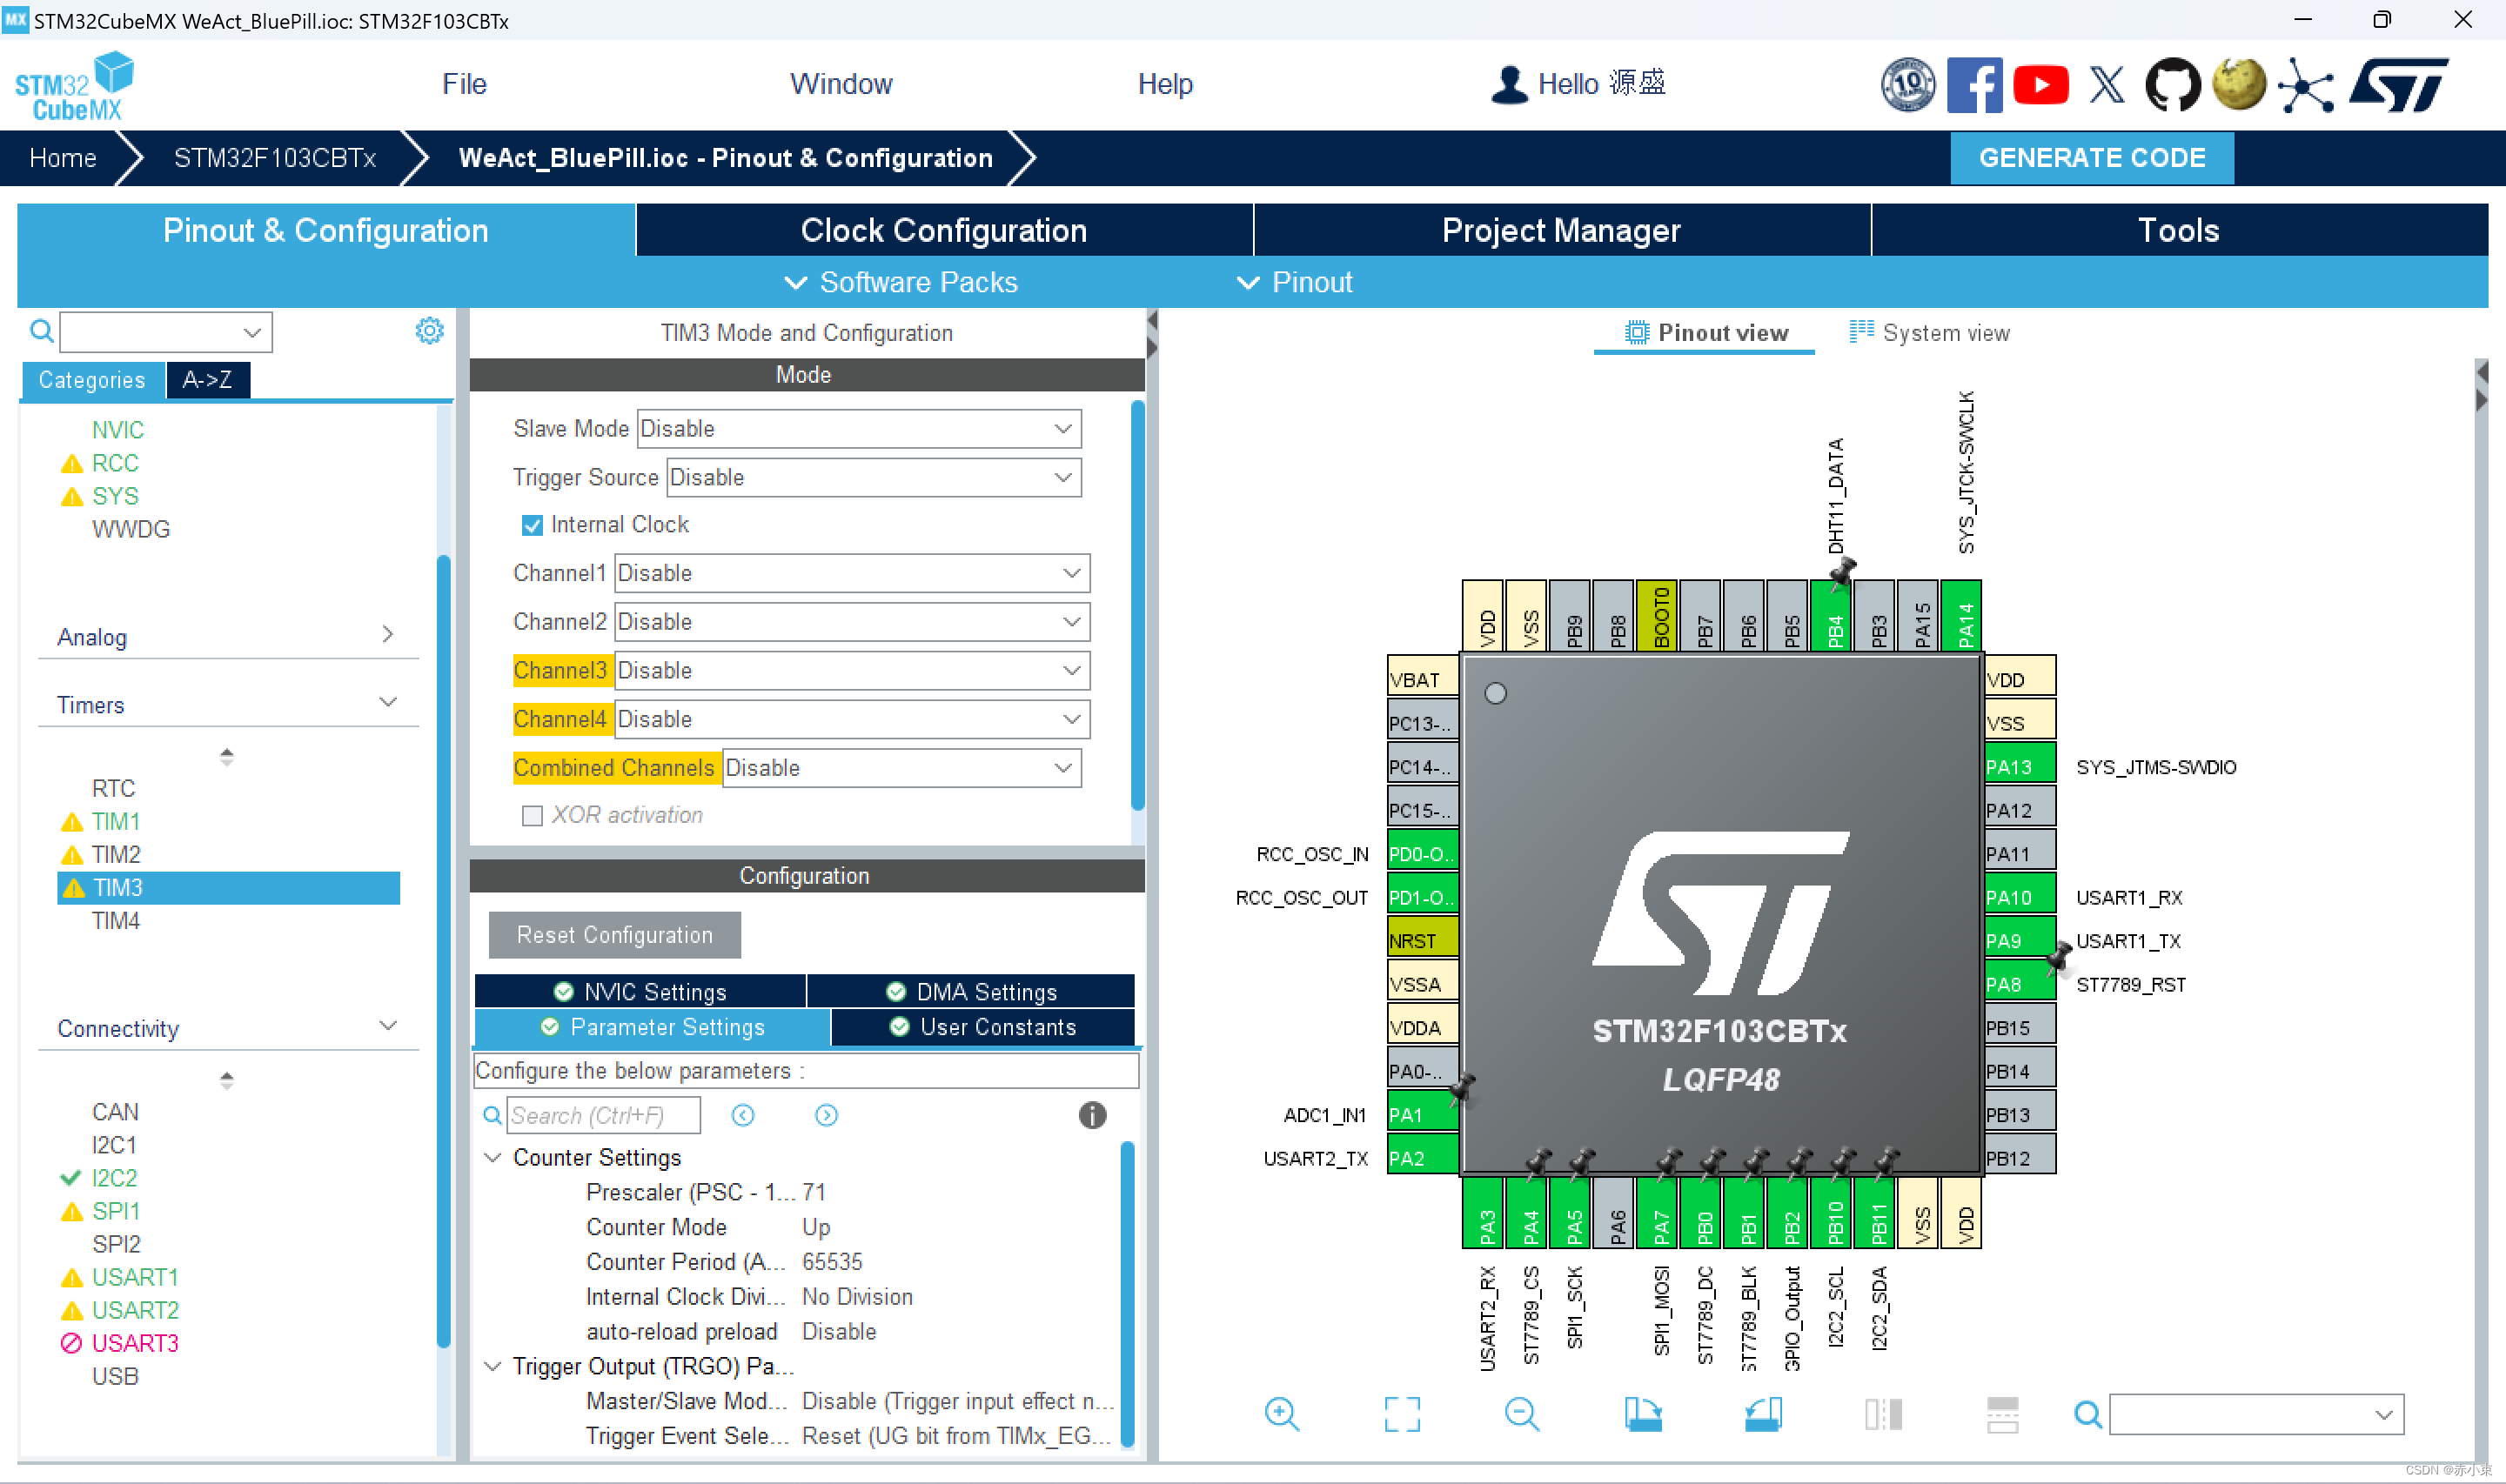
Task: Toggle the XOR activation checkbox
Action: [532, 816]
